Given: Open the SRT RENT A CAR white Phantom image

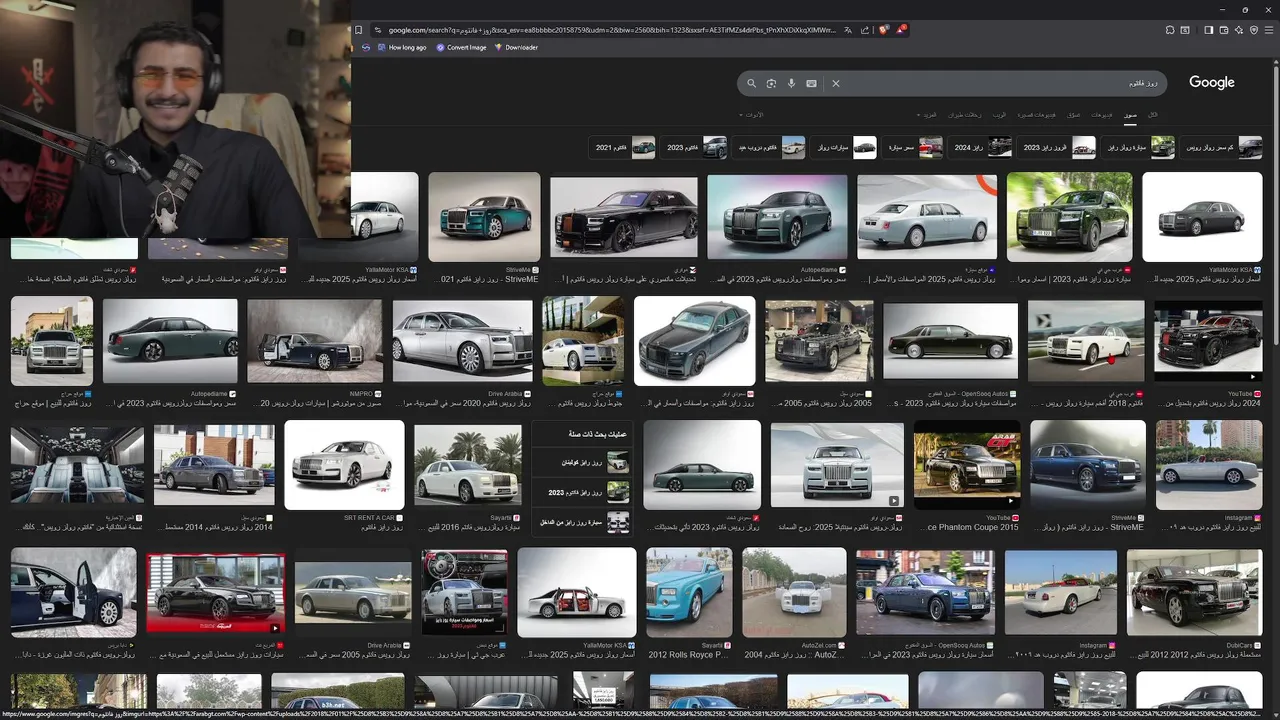Looking at the screenshot, I should pos(344,465).
